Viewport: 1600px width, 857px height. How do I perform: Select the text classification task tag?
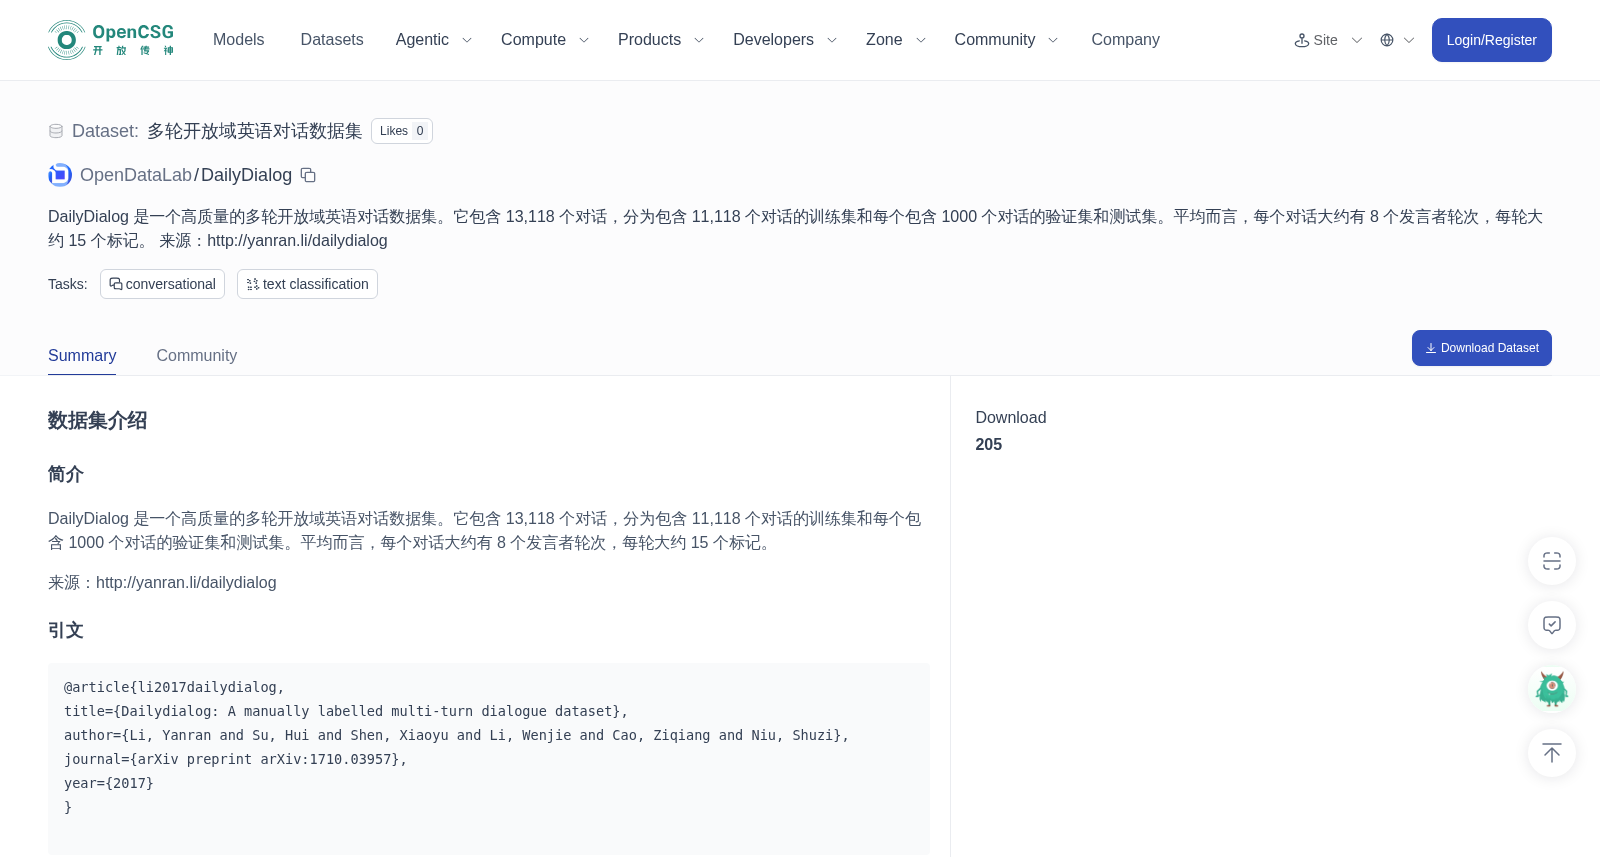[x=307, y=284]
